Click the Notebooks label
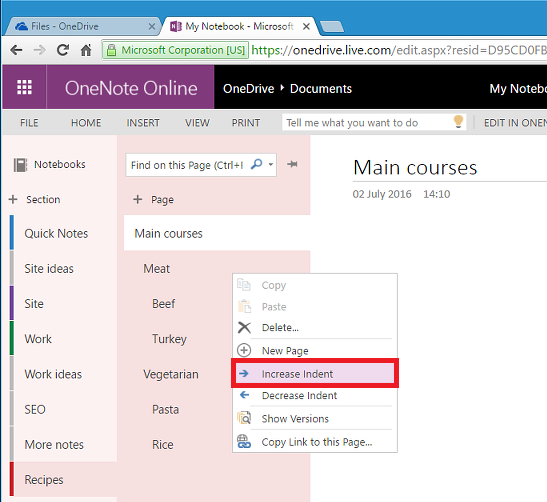 [60, 164]
